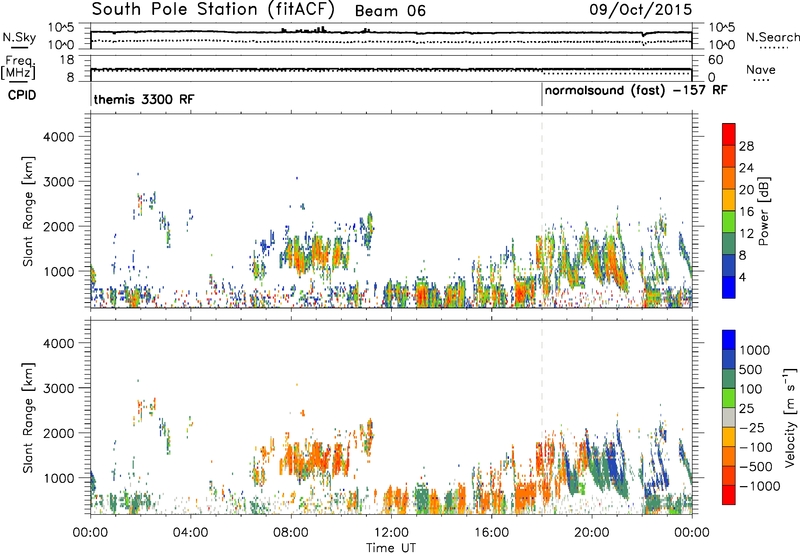Click the "08:00" time axis tick label
This screenshot has height=554, width=800.
coord(291,533)
